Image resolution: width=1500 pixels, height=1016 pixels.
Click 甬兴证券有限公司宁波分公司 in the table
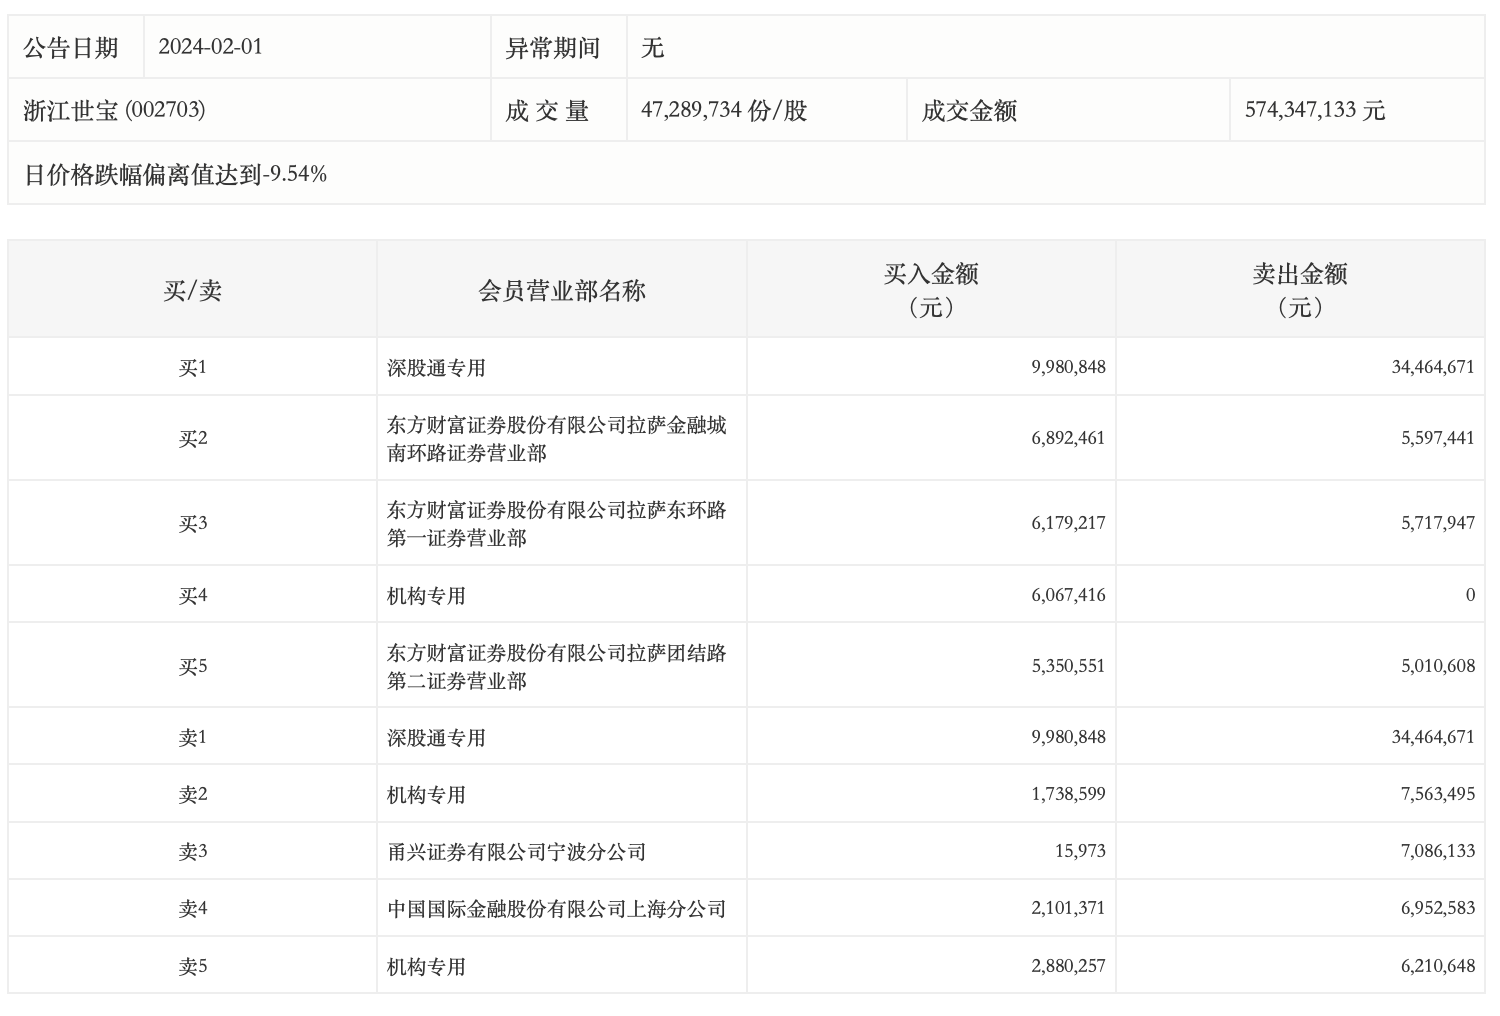pyautogui.click(x=517, y=852)
